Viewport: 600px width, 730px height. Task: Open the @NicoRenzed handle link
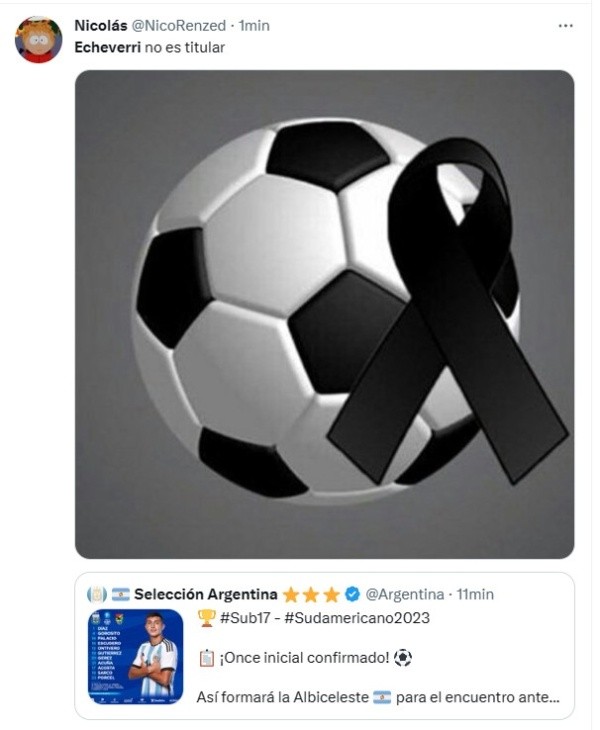tap(179, 26)
